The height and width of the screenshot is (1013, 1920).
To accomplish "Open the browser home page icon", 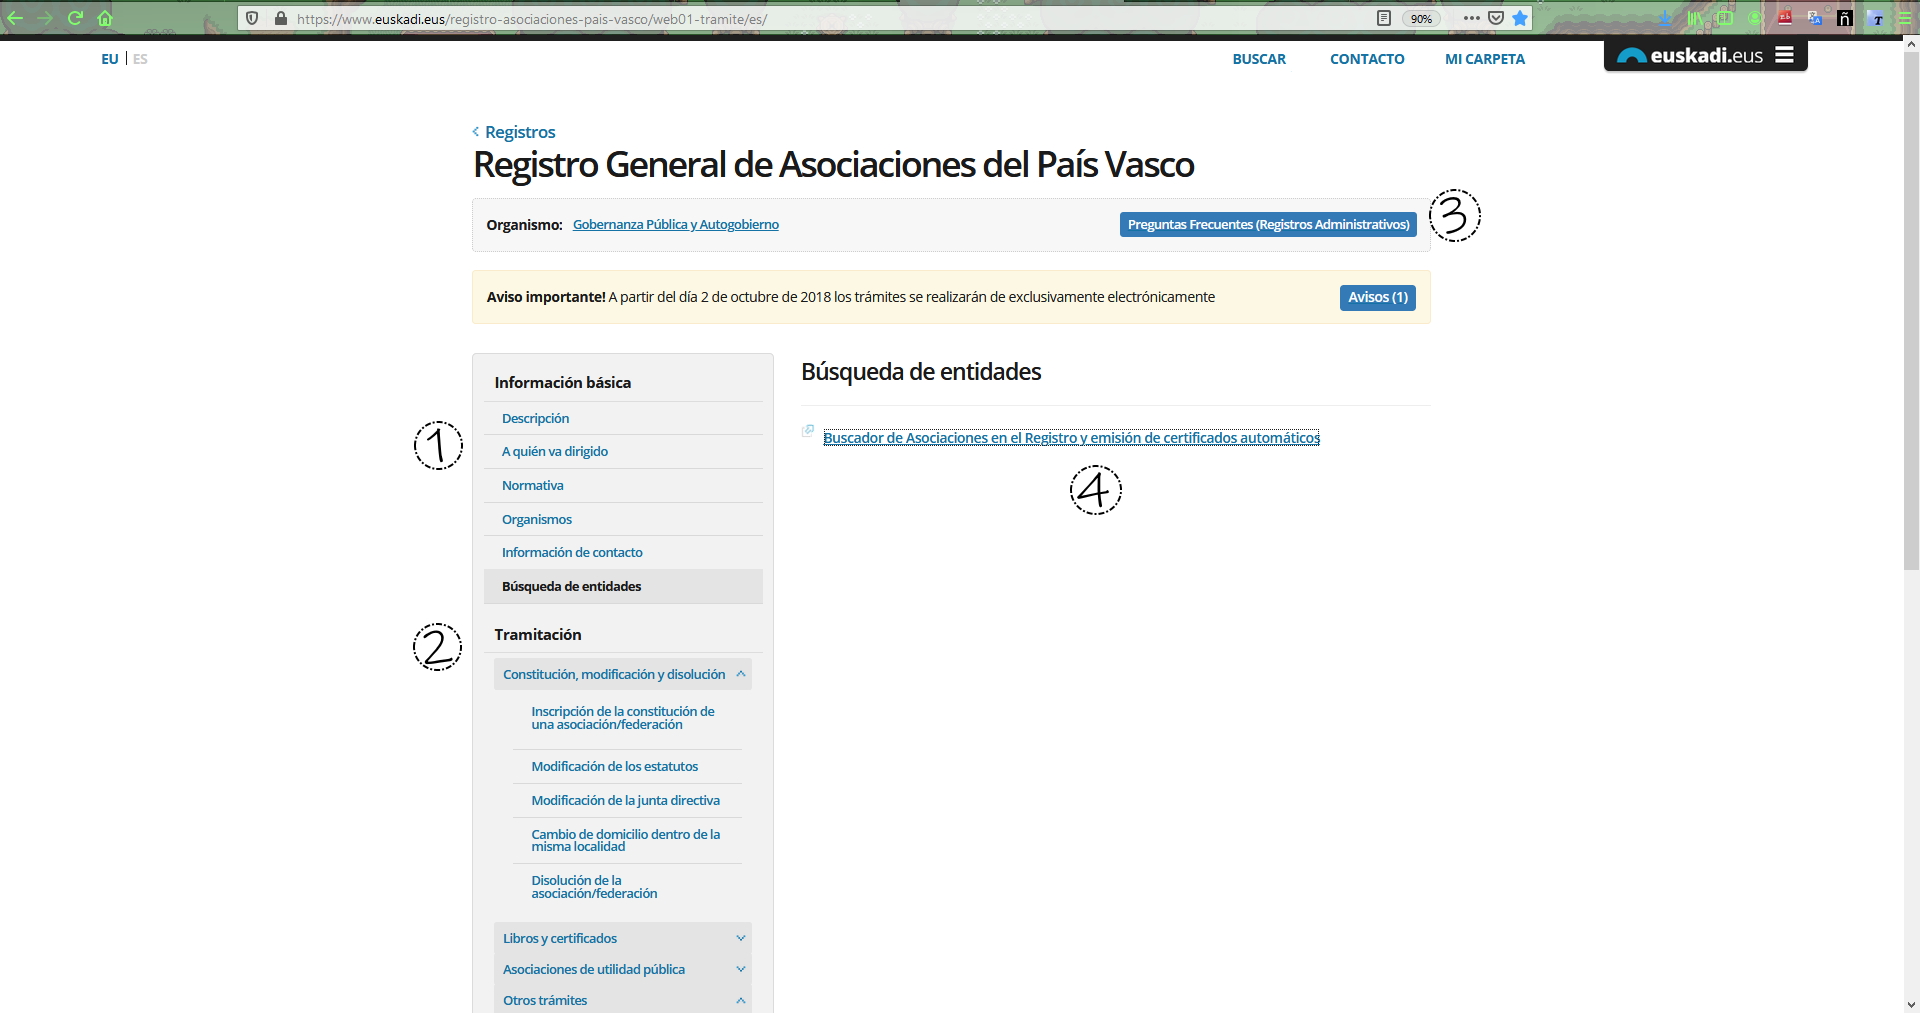I will pyautogui.click(x=105, y=18).
